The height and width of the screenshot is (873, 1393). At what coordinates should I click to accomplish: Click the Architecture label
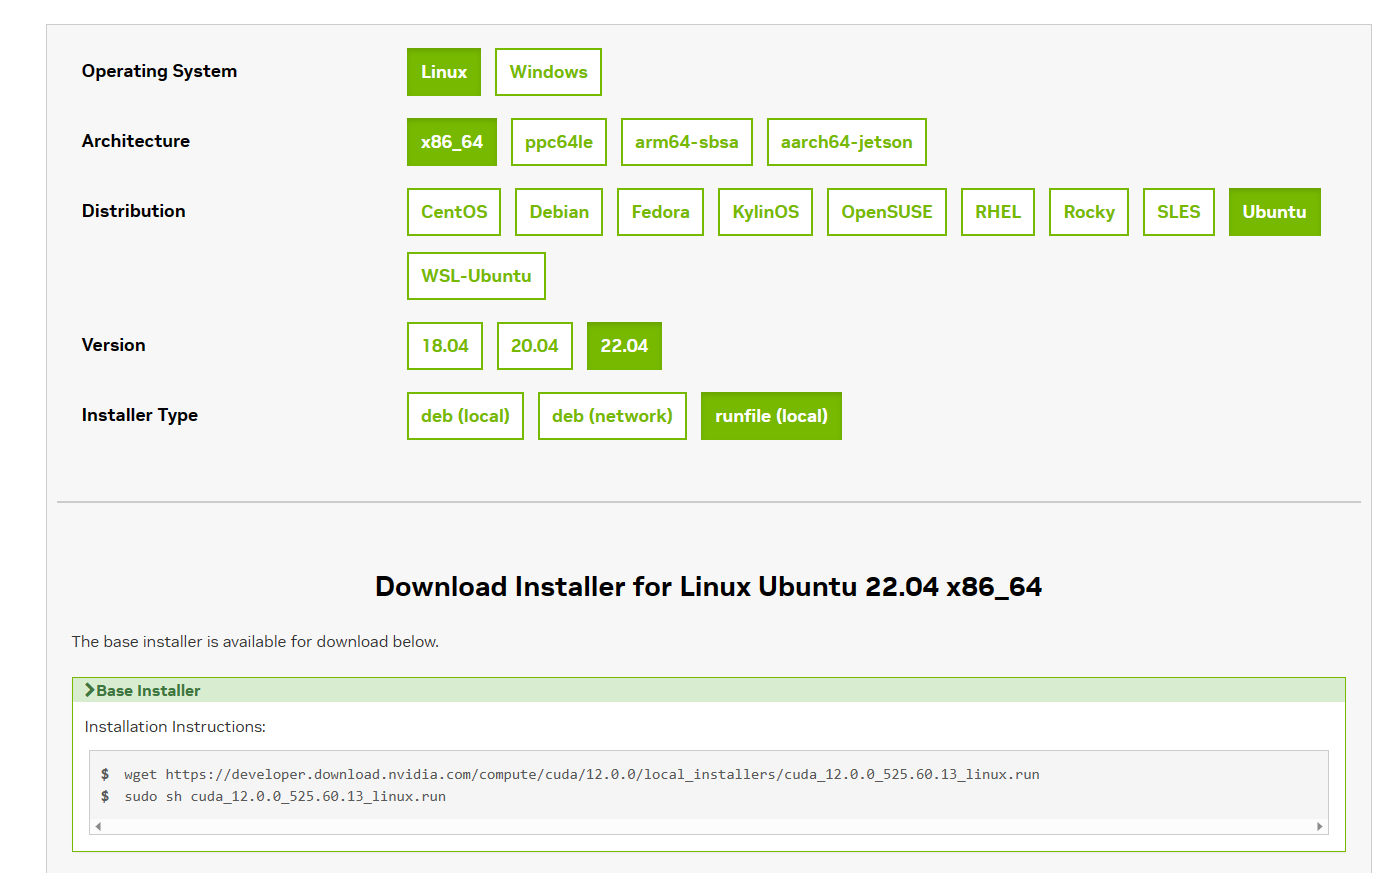click(136, 141)
